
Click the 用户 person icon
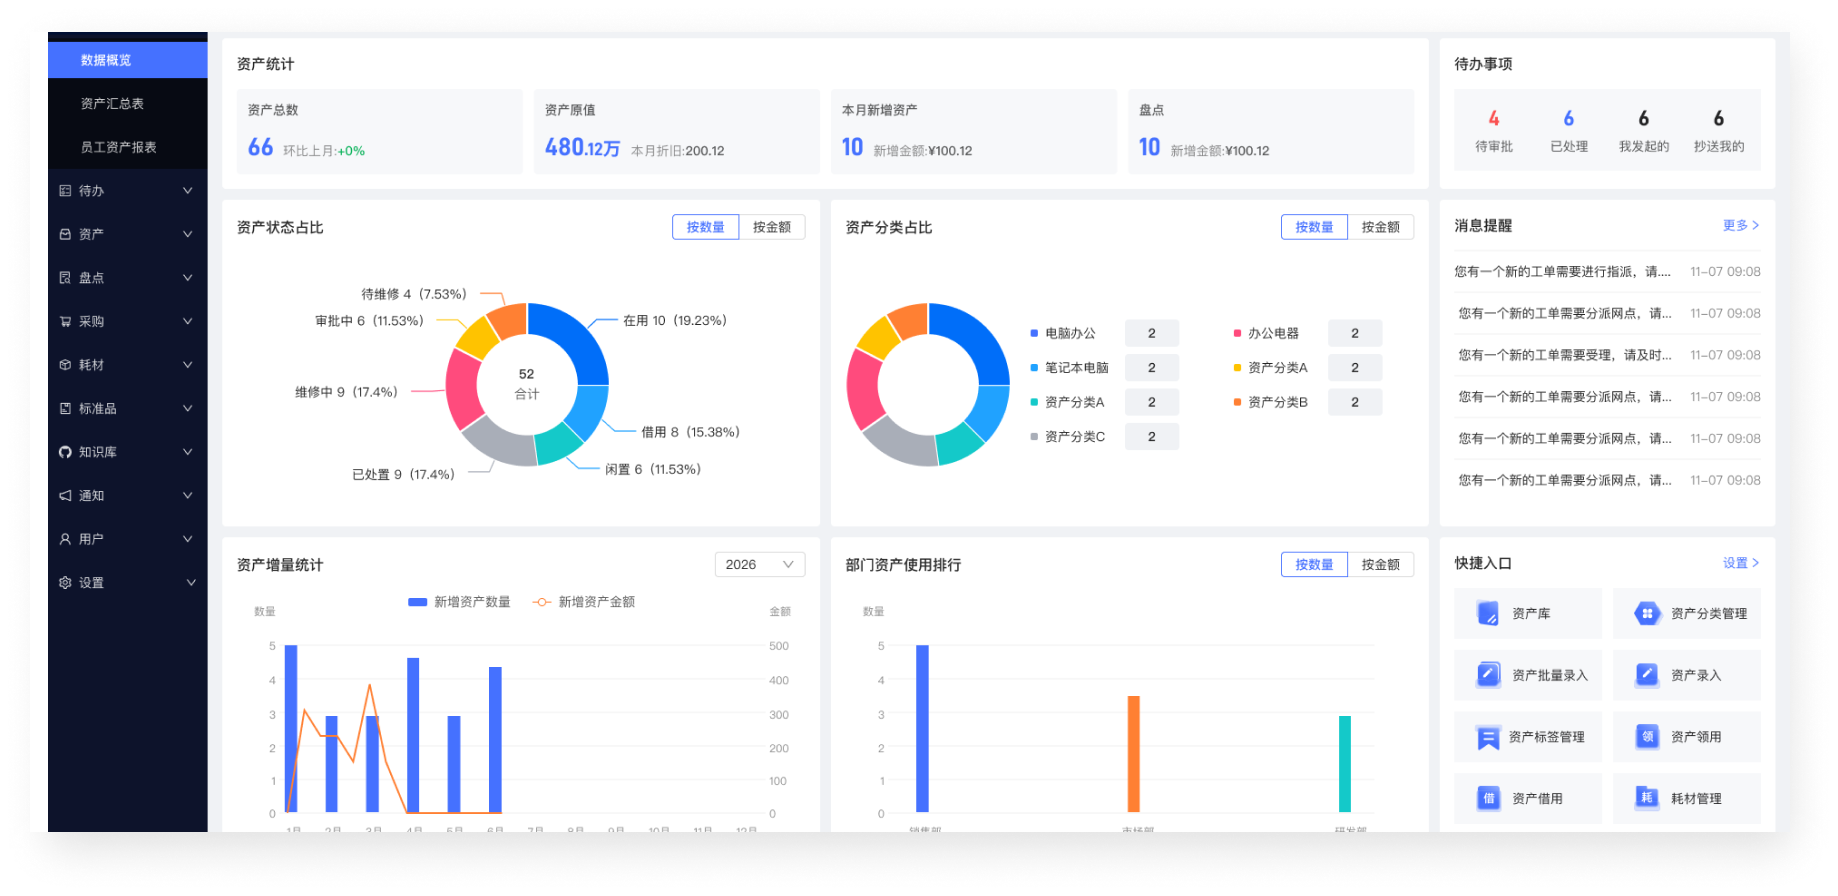coord(65,539)
